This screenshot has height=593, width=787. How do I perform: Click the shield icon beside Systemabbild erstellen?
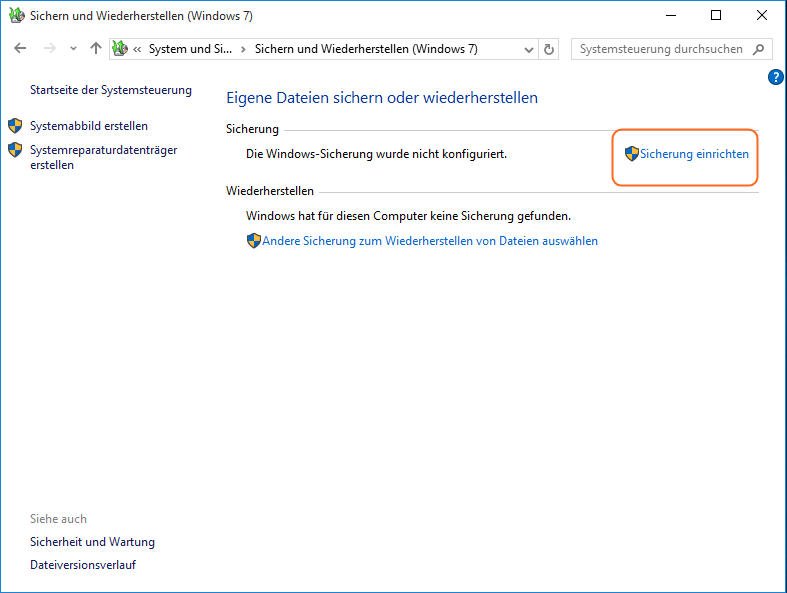pos(15,126)
